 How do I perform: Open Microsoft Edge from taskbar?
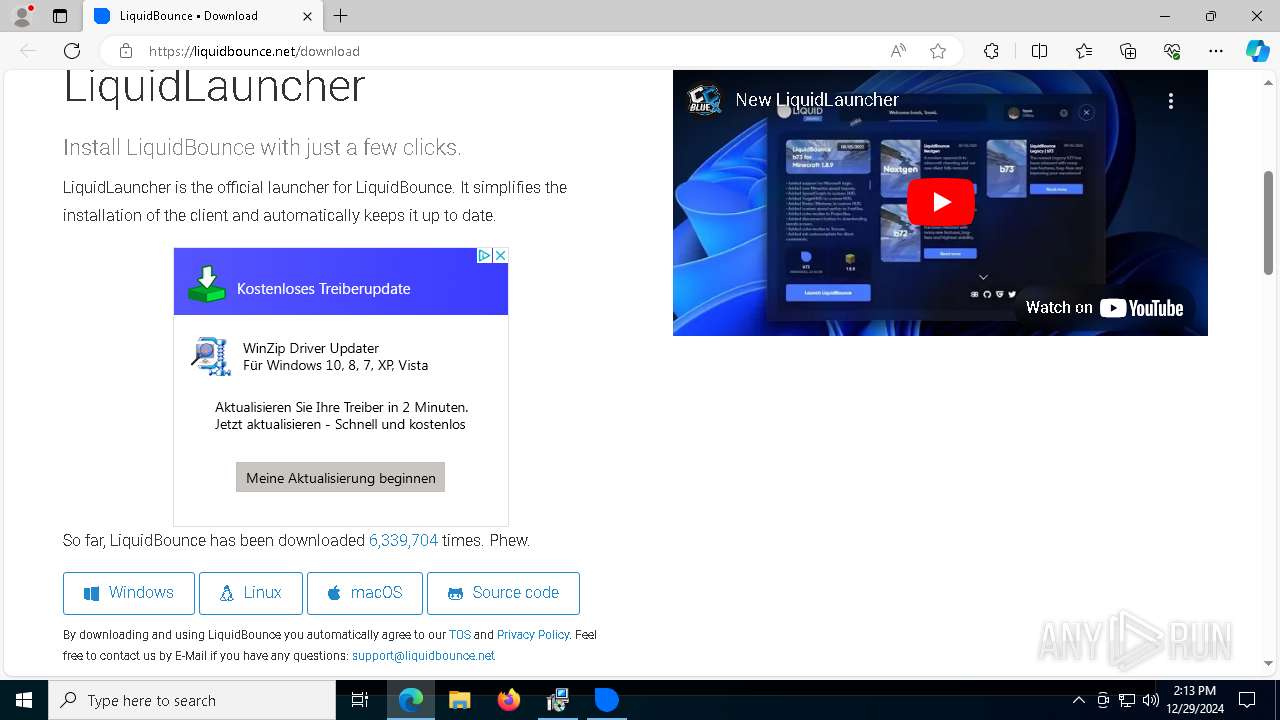(411, 700)
